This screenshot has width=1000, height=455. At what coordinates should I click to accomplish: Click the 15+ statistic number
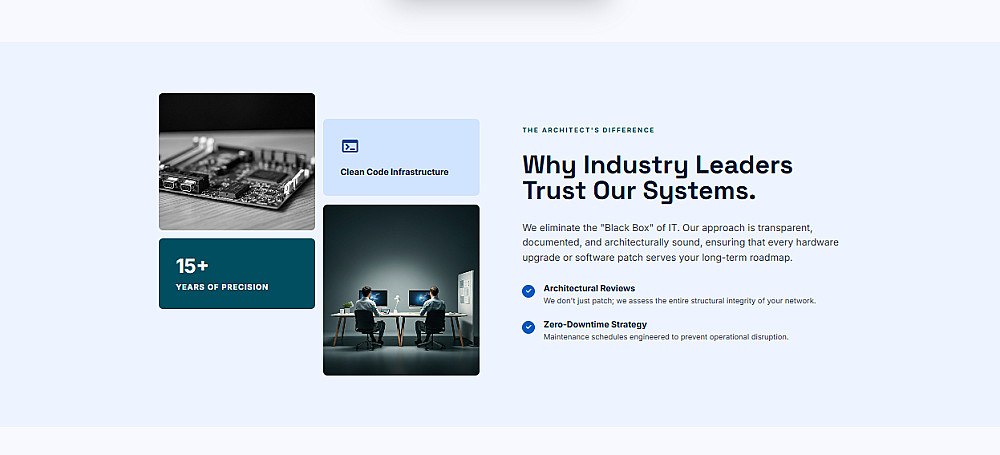pos(192,266)
